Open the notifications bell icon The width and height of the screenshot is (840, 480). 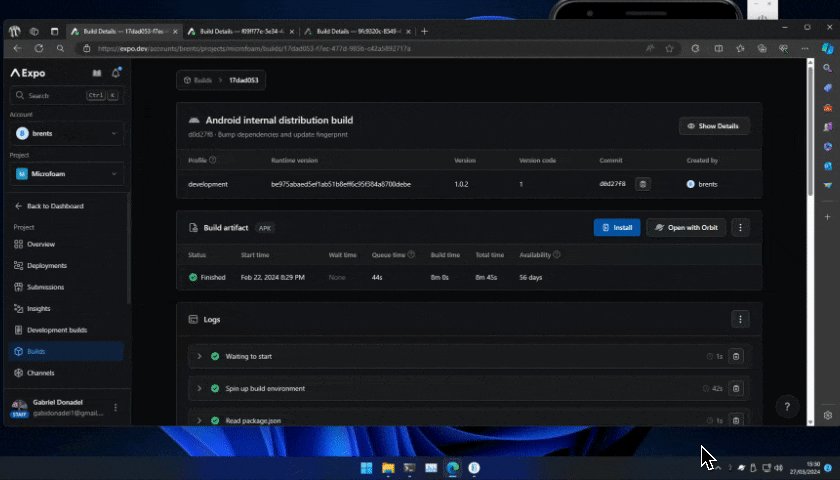pos(116,73)
